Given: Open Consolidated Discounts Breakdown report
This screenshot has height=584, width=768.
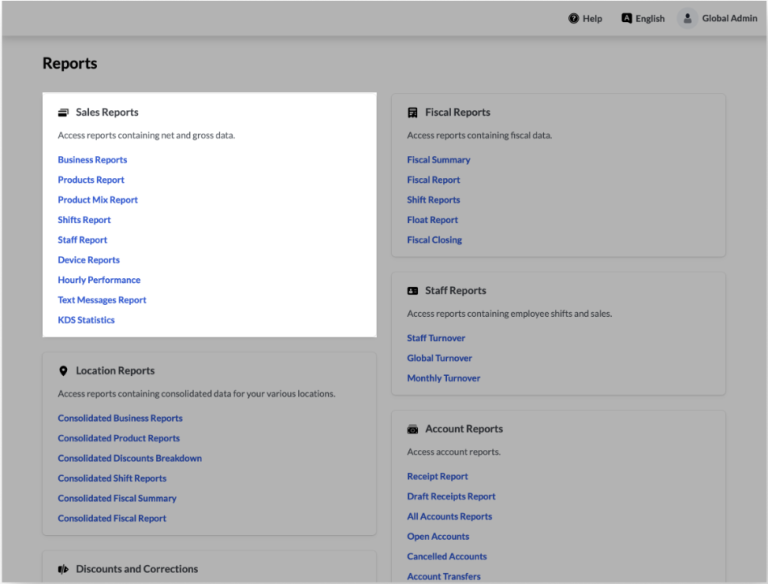Looking at the screenshot, I should click(130, 458).
